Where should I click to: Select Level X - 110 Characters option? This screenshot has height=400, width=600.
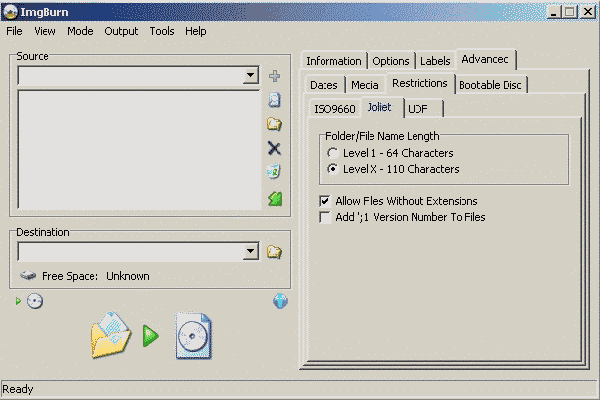[x=333, y=169]
